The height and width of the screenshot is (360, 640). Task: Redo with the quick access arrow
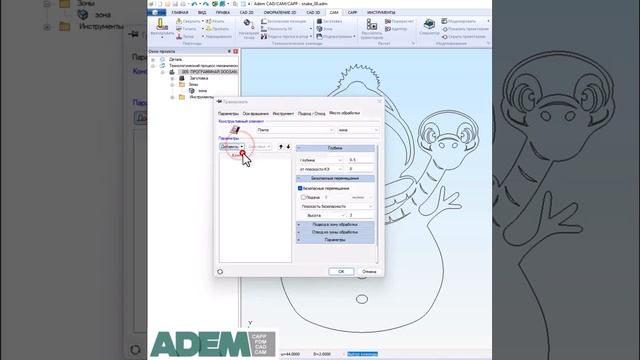click(x=206, y=4)
